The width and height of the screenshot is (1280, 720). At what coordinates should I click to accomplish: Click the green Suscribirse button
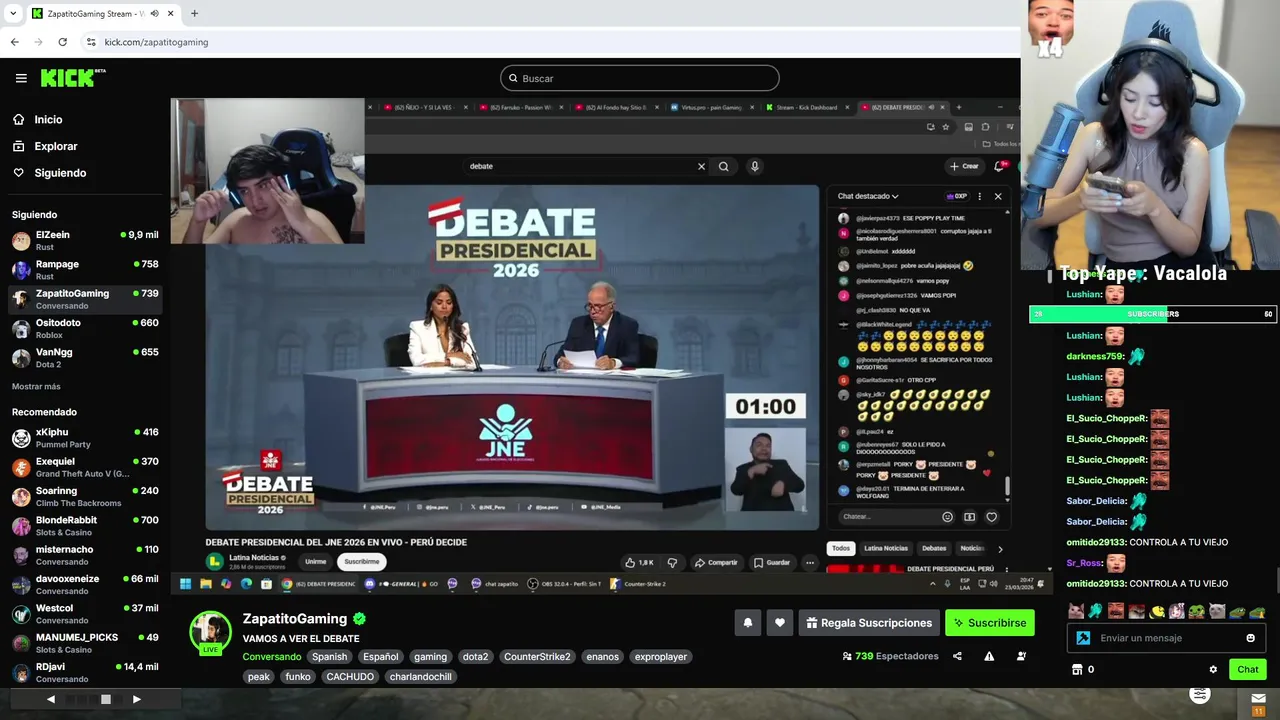(990, 623)
